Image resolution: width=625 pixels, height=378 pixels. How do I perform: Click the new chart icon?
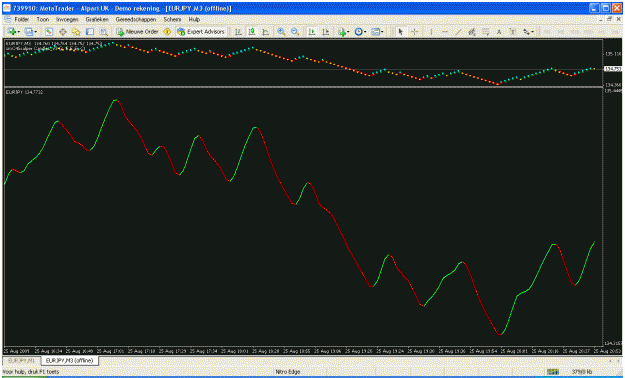[12, 32]
